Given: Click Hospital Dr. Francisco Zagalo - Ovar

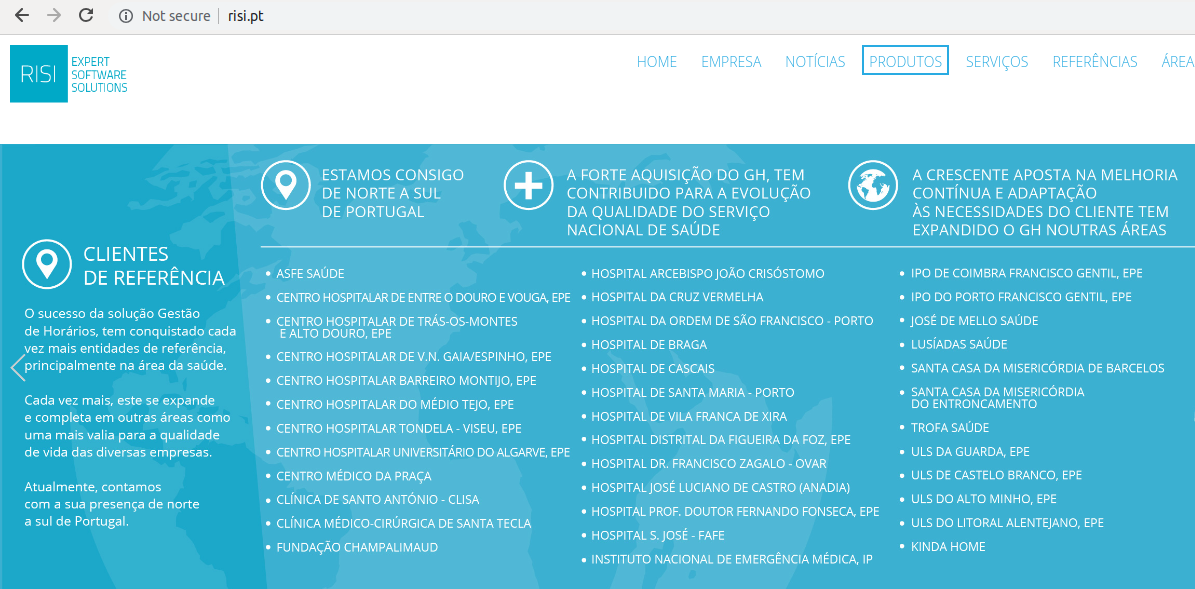Looking at the screenshot, I should pyautogui.click(x=709, y=463).
